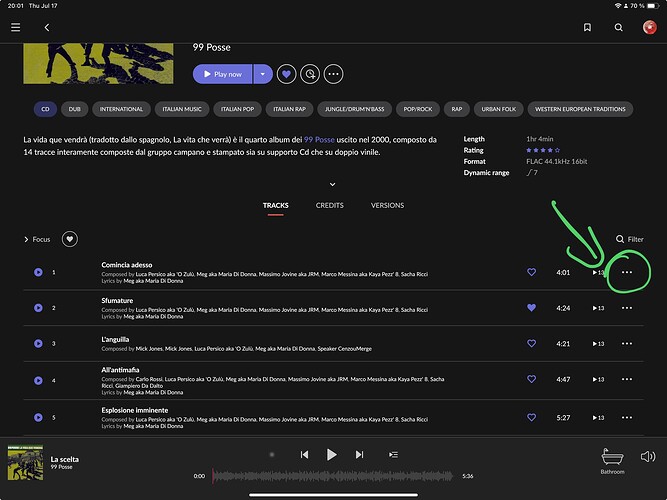Select the ITALIAN RAP genre tag
This screenshot has width=667, height=500.
coord(290,109)
